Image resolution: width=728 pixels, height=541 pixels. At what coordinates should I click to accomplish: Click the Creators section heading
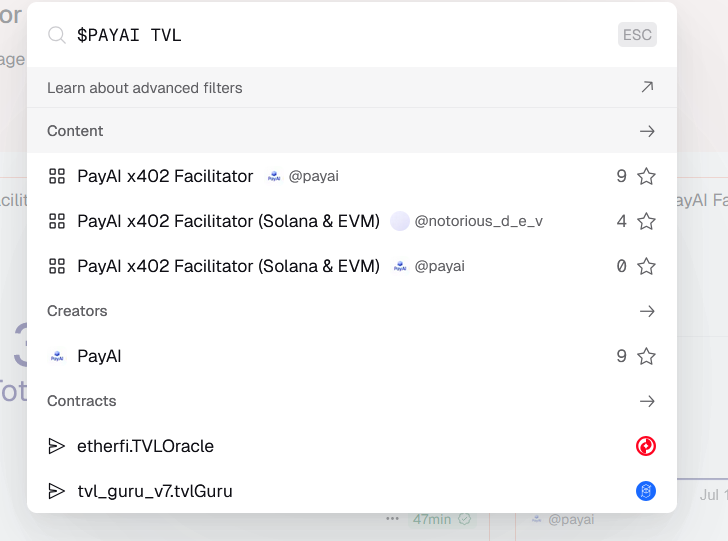[77, 311]
